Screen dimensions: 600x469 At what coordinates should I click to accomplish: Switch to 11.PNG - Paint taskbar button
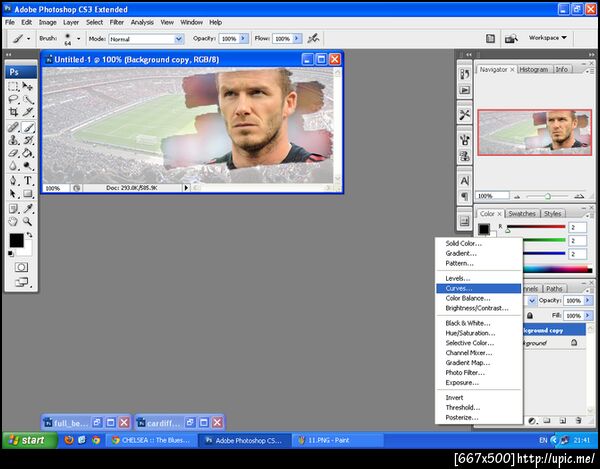[337, 440]
